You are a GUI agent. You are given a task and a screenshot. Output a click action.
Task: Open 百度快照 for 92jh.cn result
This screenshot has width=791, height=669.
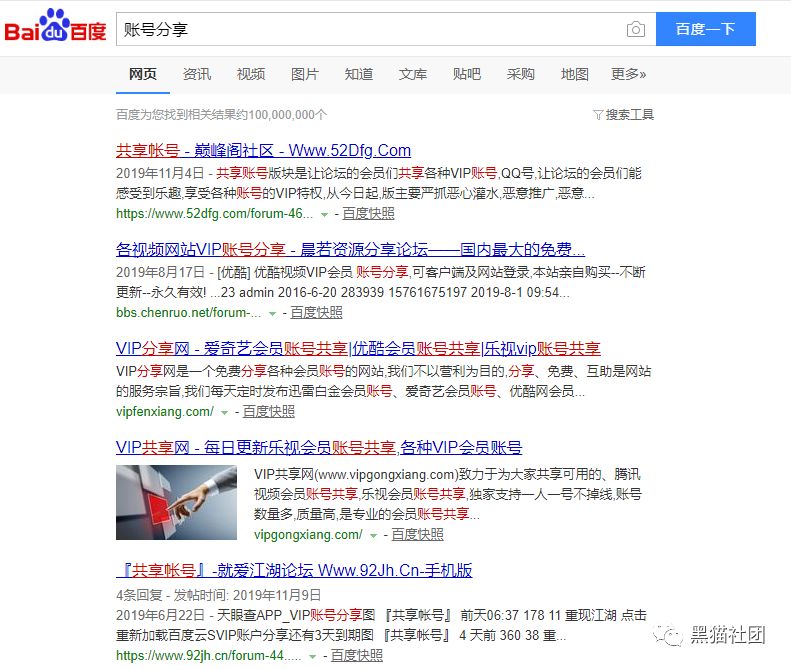pyautogui.click(x=357, y=655)
